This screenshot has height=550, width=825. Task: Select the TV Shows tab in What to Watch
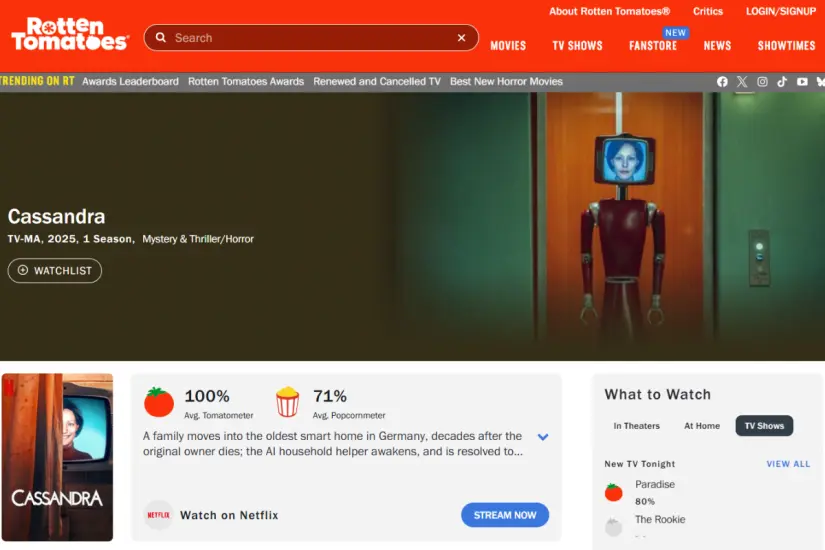click(x=764, y=426)
